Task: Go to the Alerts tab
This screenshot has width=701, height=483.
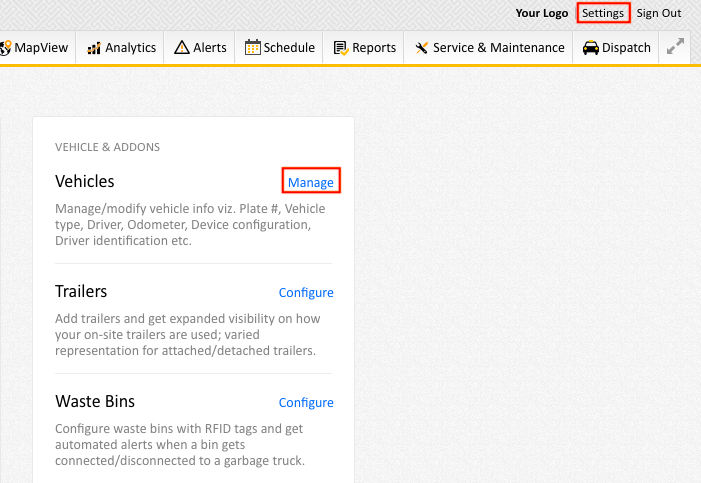Action: point(199,47)
